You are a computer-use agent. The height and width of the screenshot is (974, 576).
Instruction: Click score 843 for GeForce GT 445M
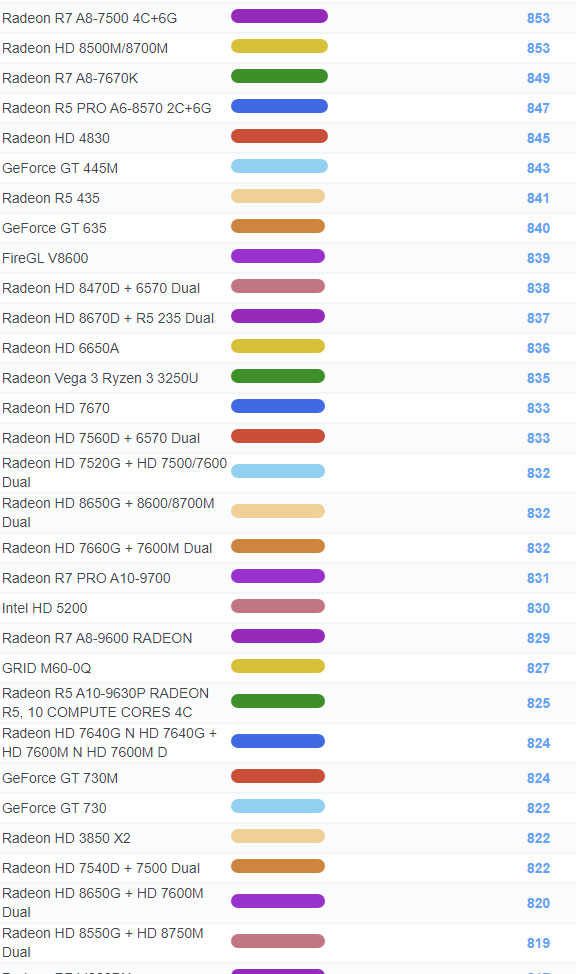coord(538,168)
